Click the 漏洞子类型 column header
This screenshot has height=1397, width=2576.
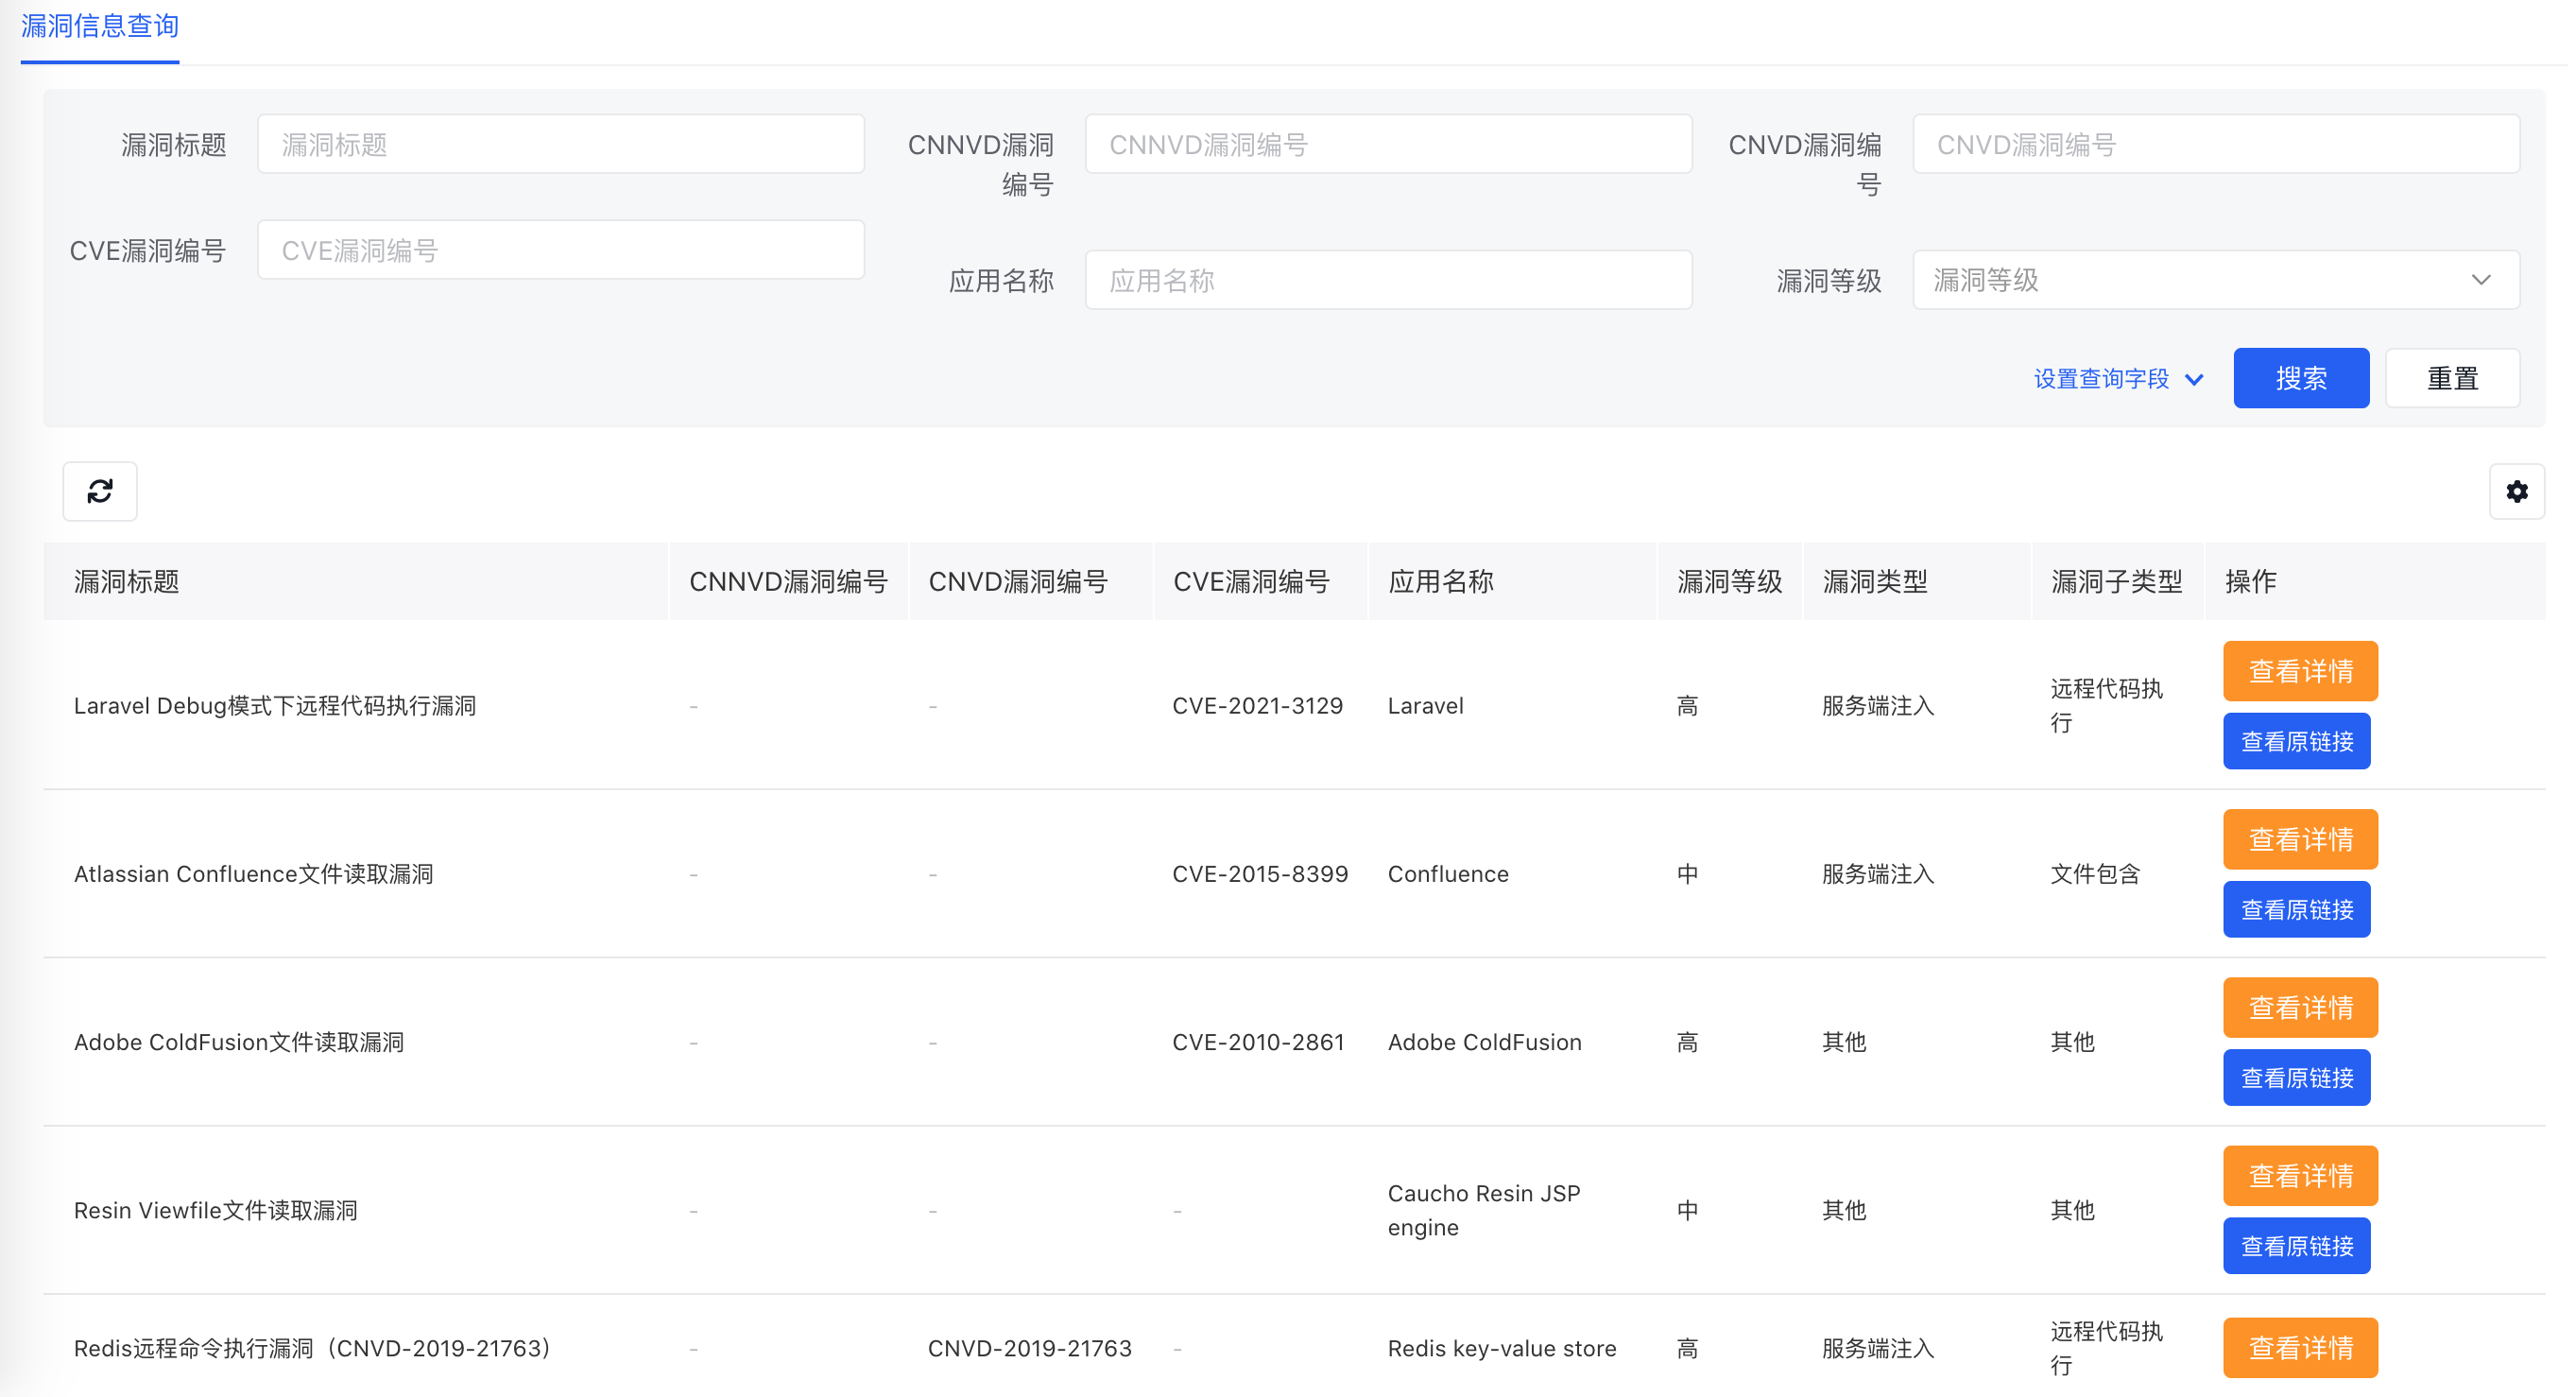tap(2116, 581)
